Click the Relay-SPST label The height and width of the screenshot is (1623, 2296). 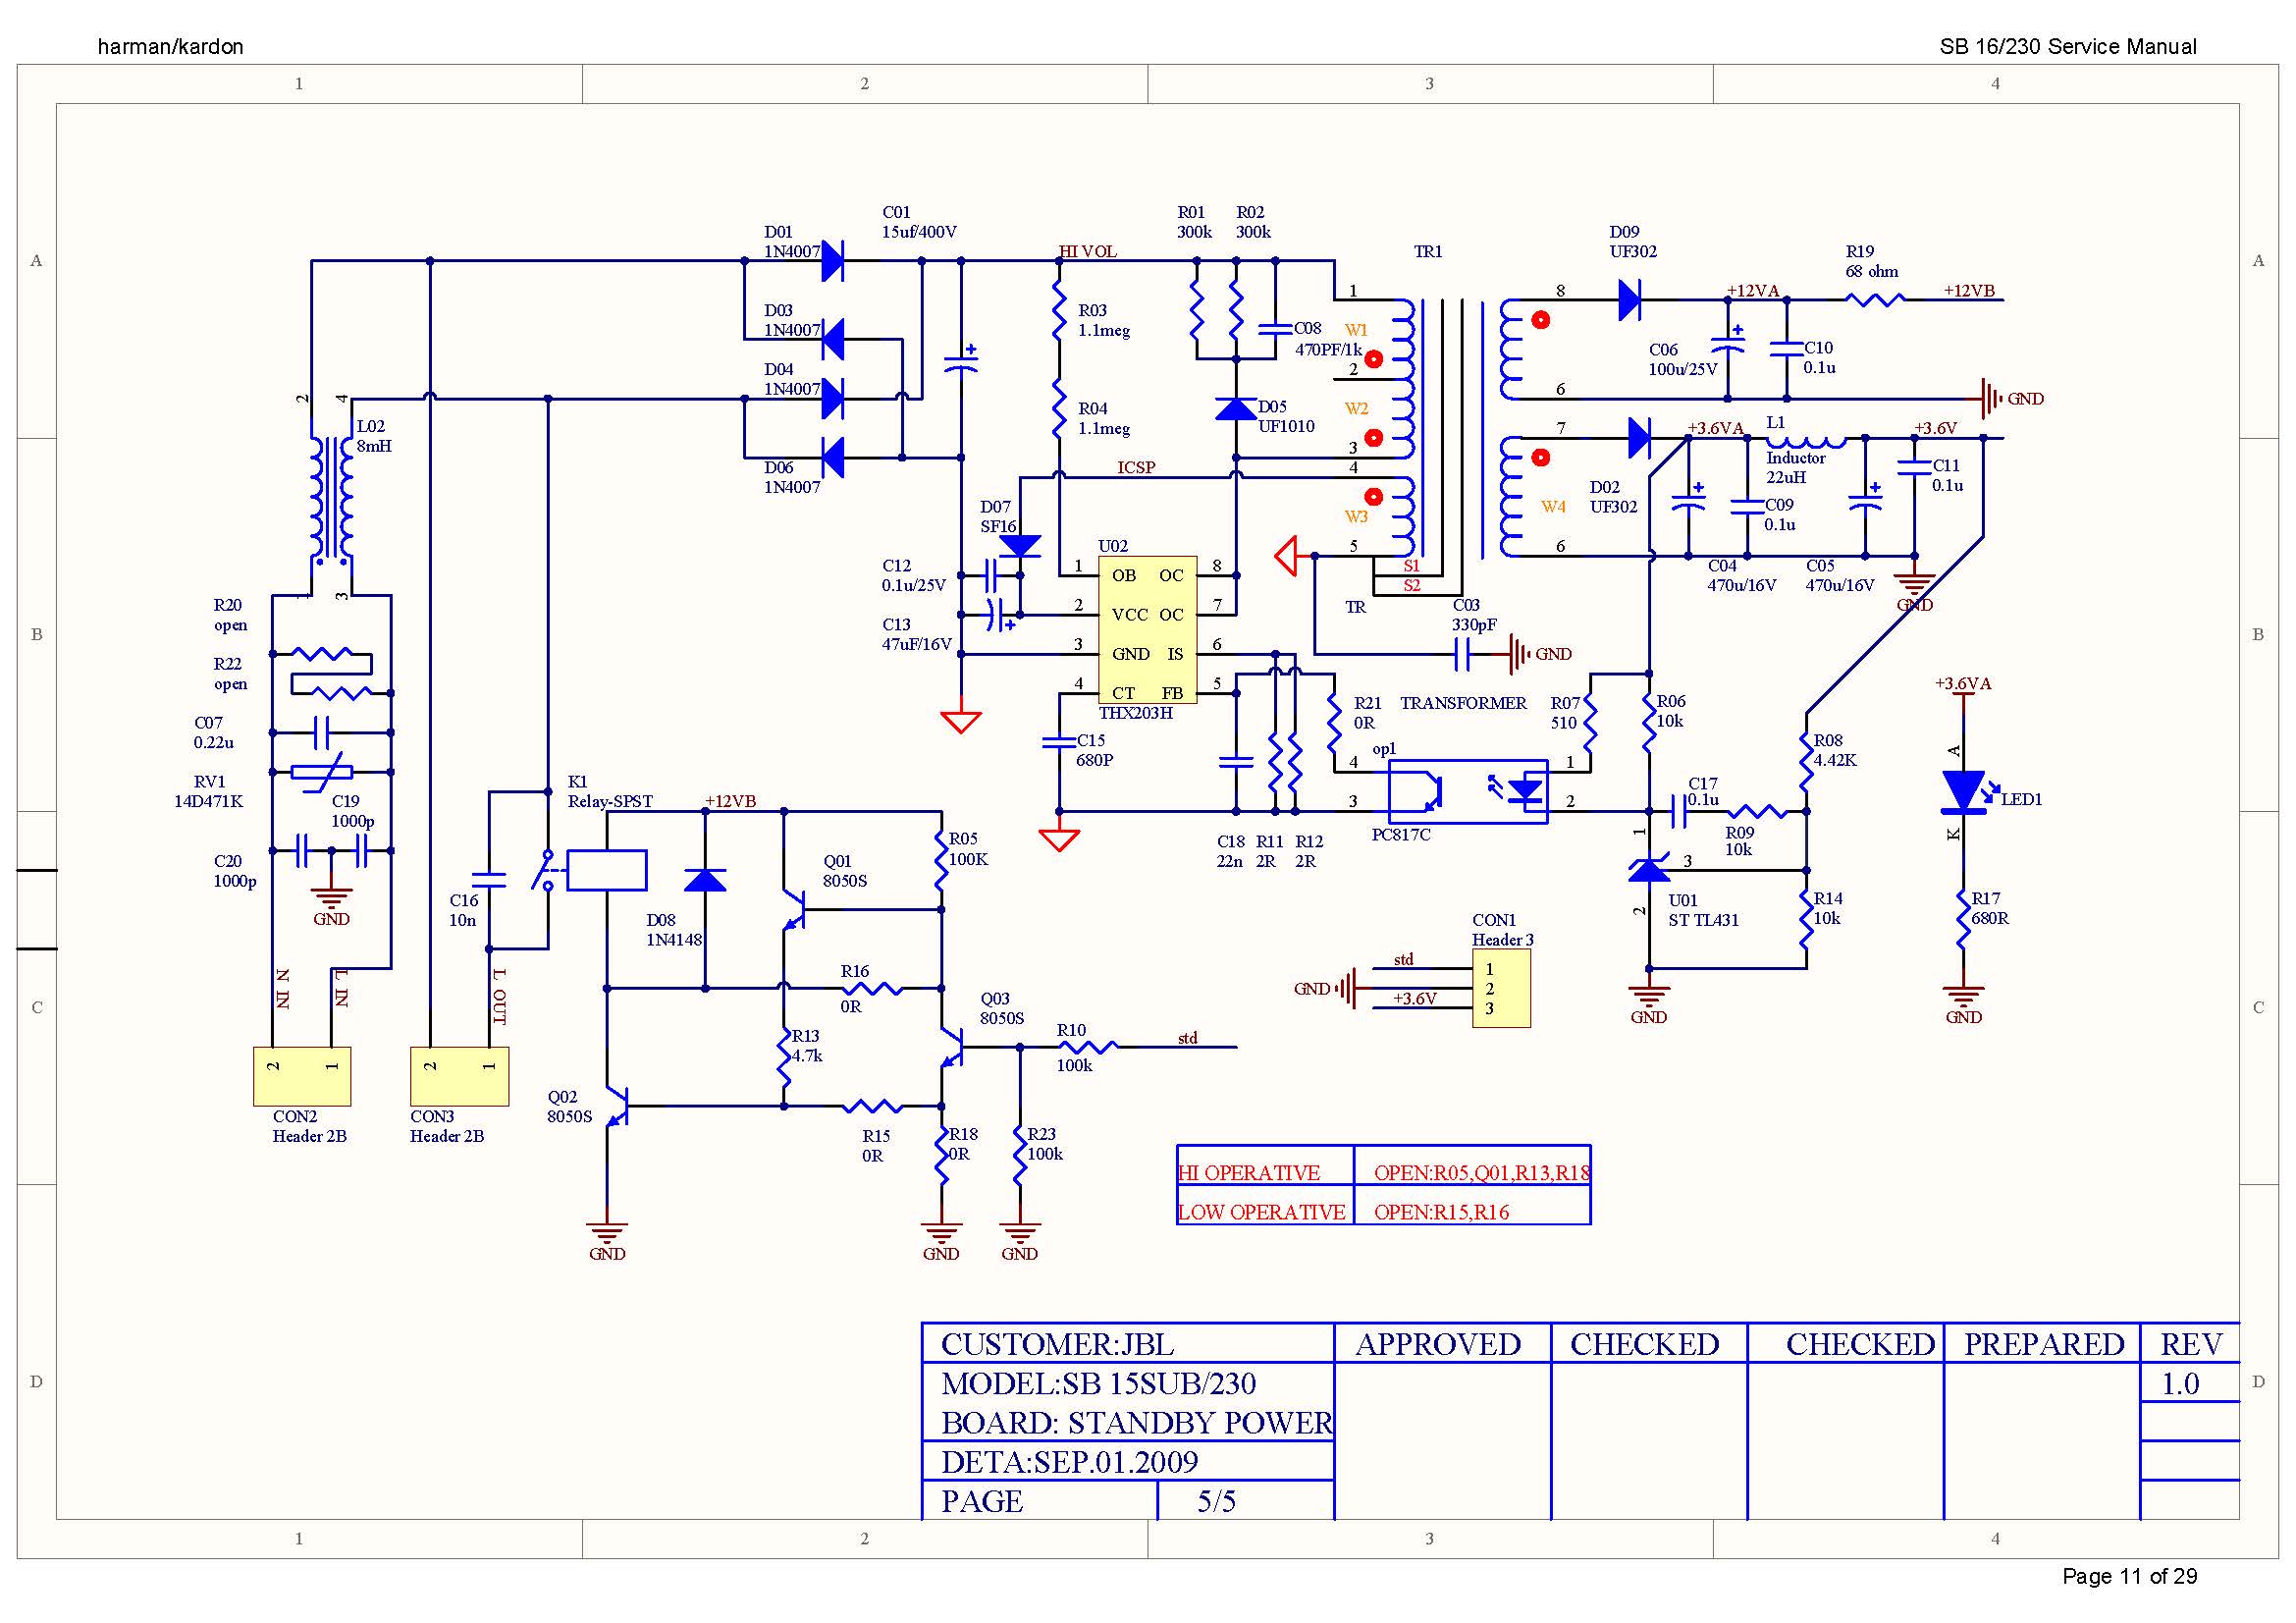click(x=610, y=802)
